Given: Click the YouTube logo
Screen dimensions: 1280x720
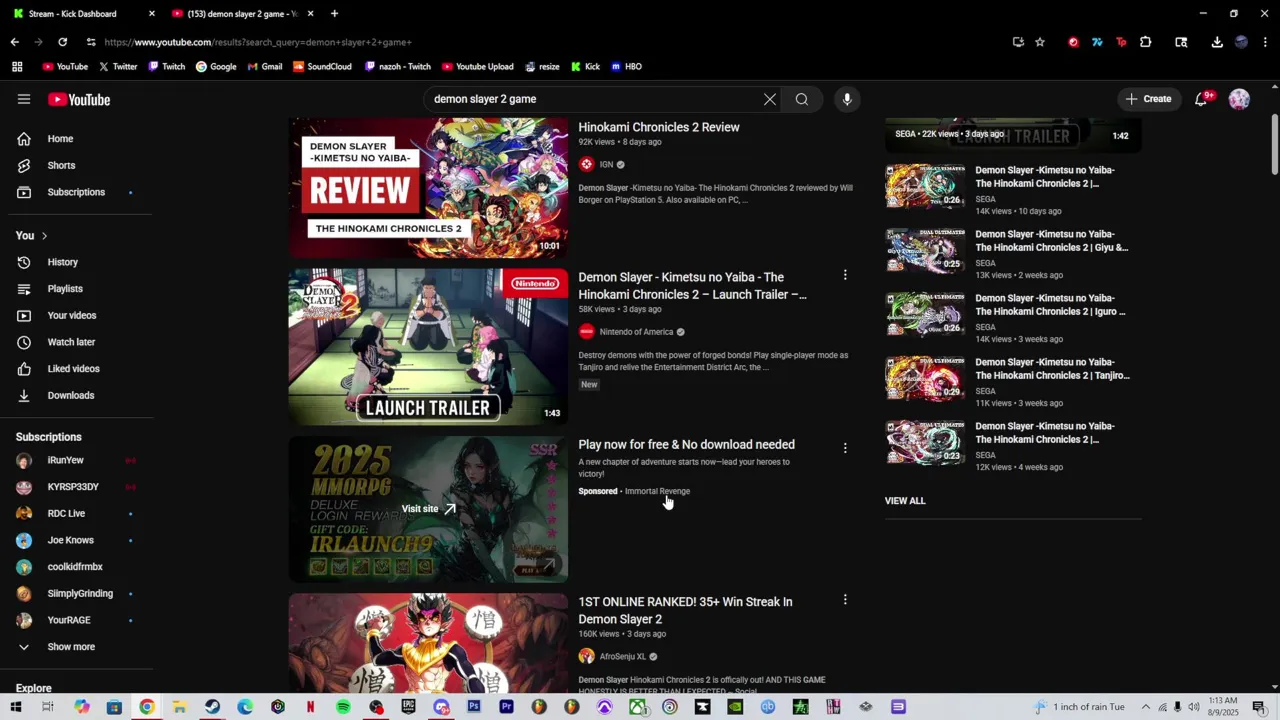Looking at the screenshot, I should click(x=79, y=99).
